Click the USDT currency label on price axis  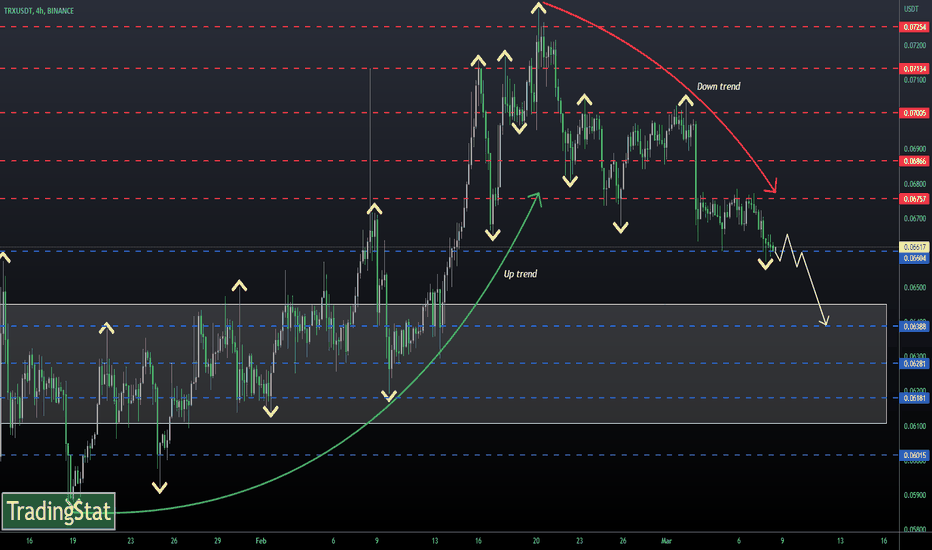pos(911,9)
